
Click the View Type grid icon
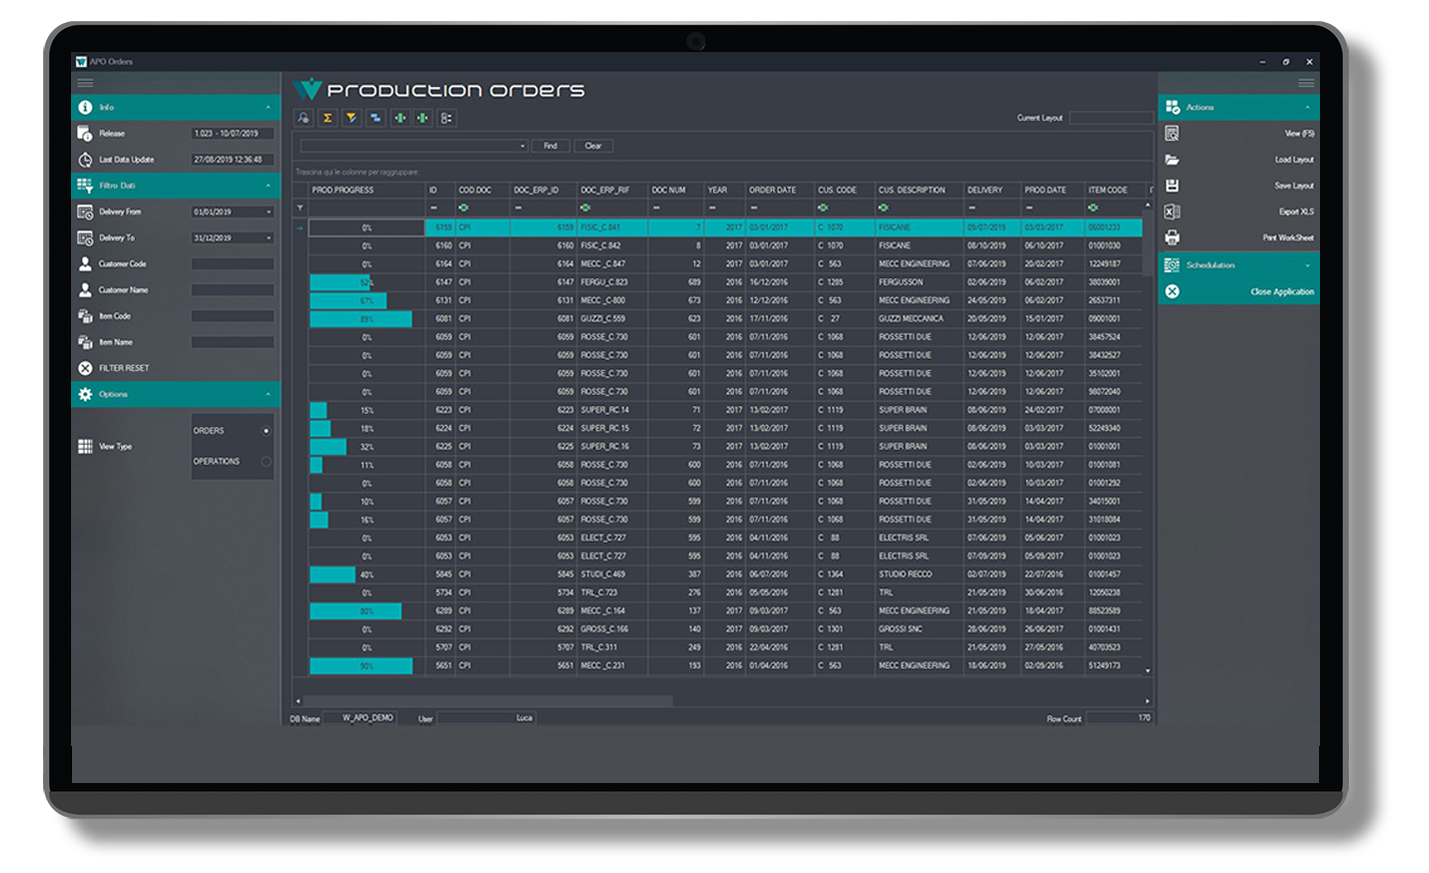click(85, 446)
